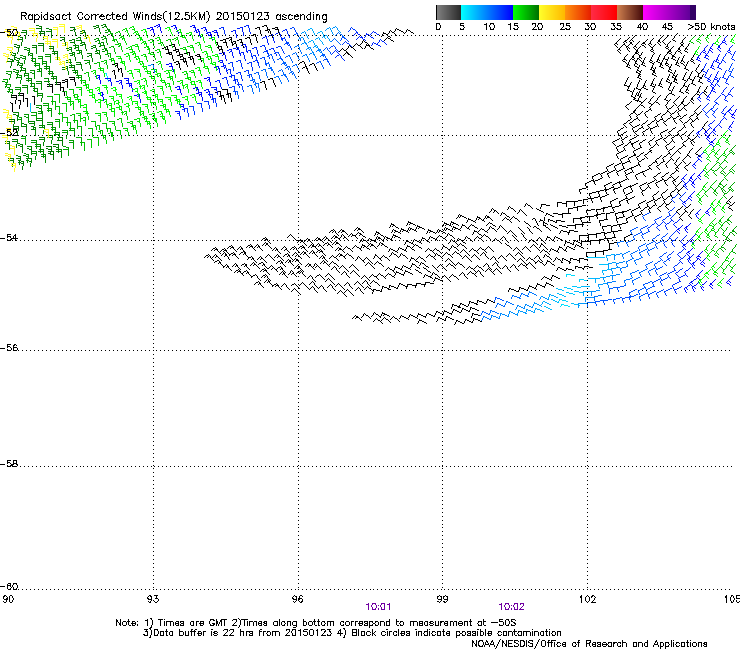Viewport: 740px width, 650px height.
Task: Click the note line 'Times are GMT'
Action: point(193,623)
